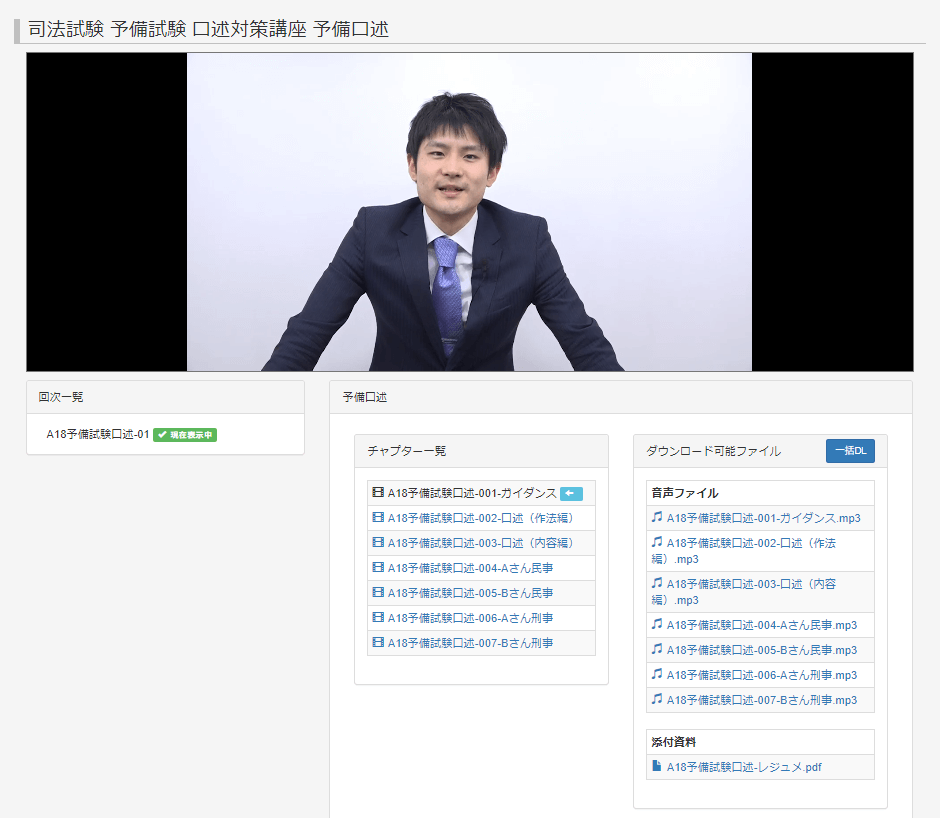Open chapter 005-Bさん民事 video

[x=470, y=593]
